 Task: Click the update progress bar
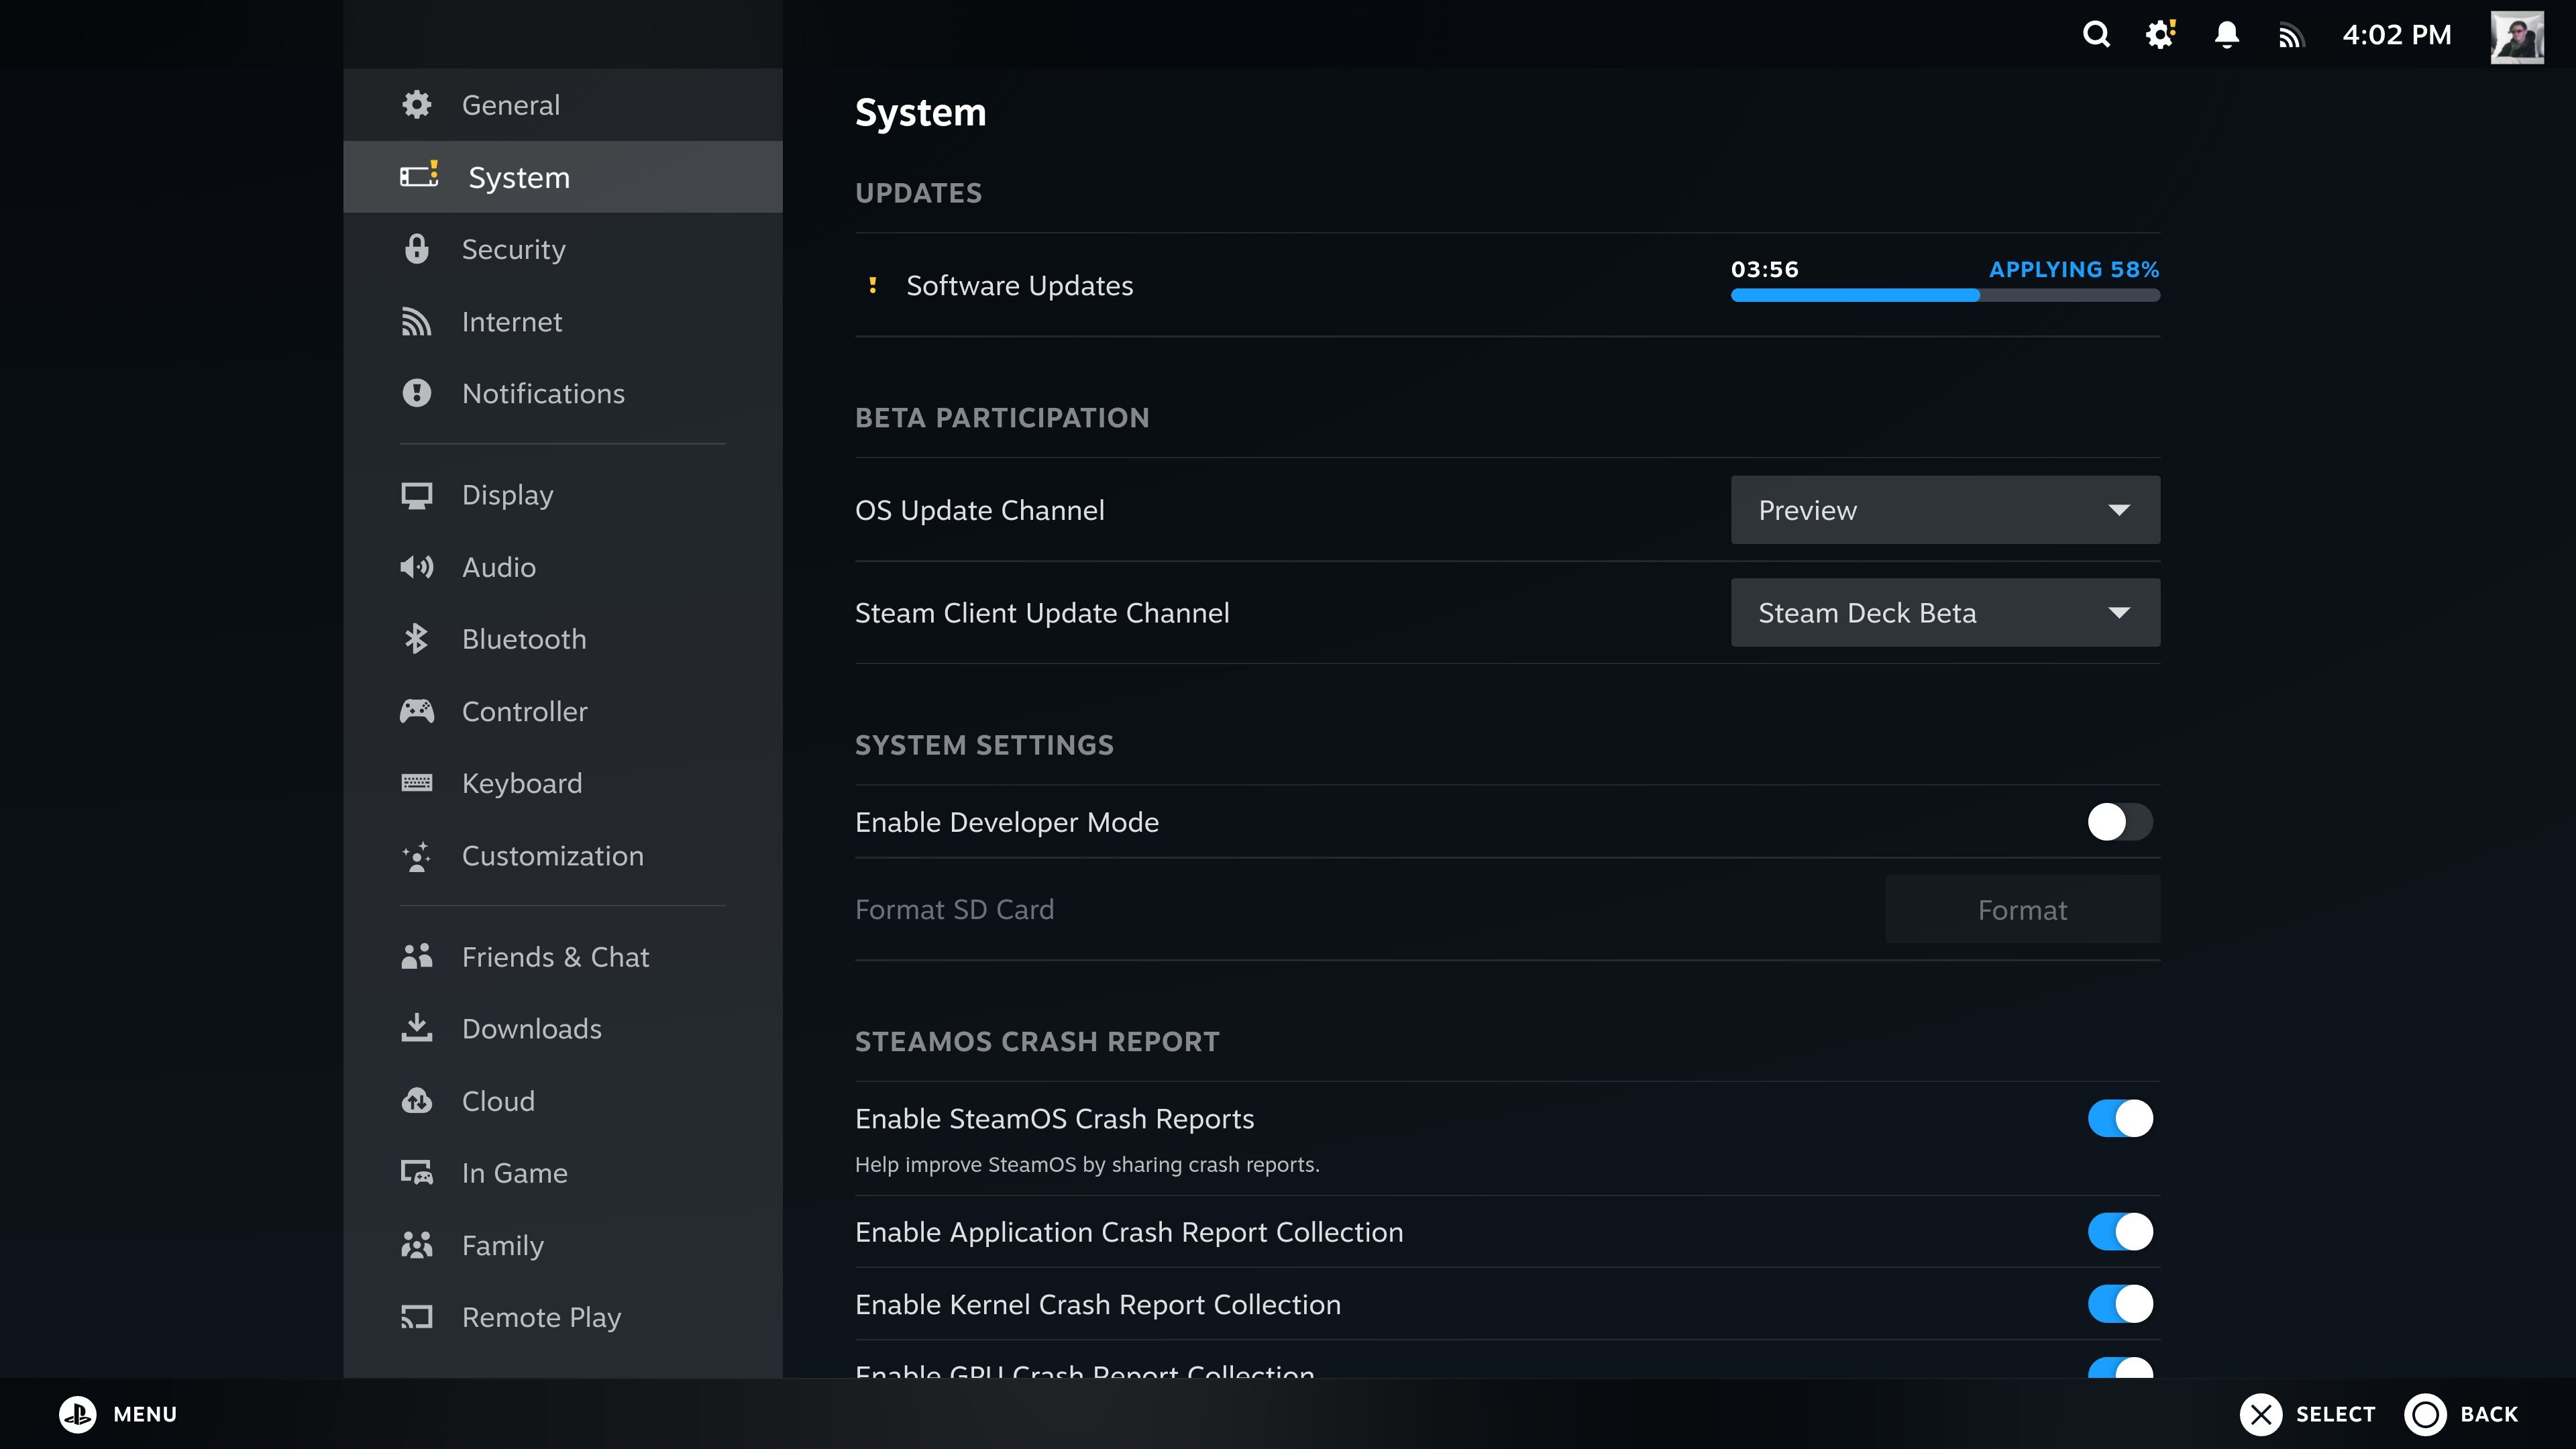point(1945,295)
